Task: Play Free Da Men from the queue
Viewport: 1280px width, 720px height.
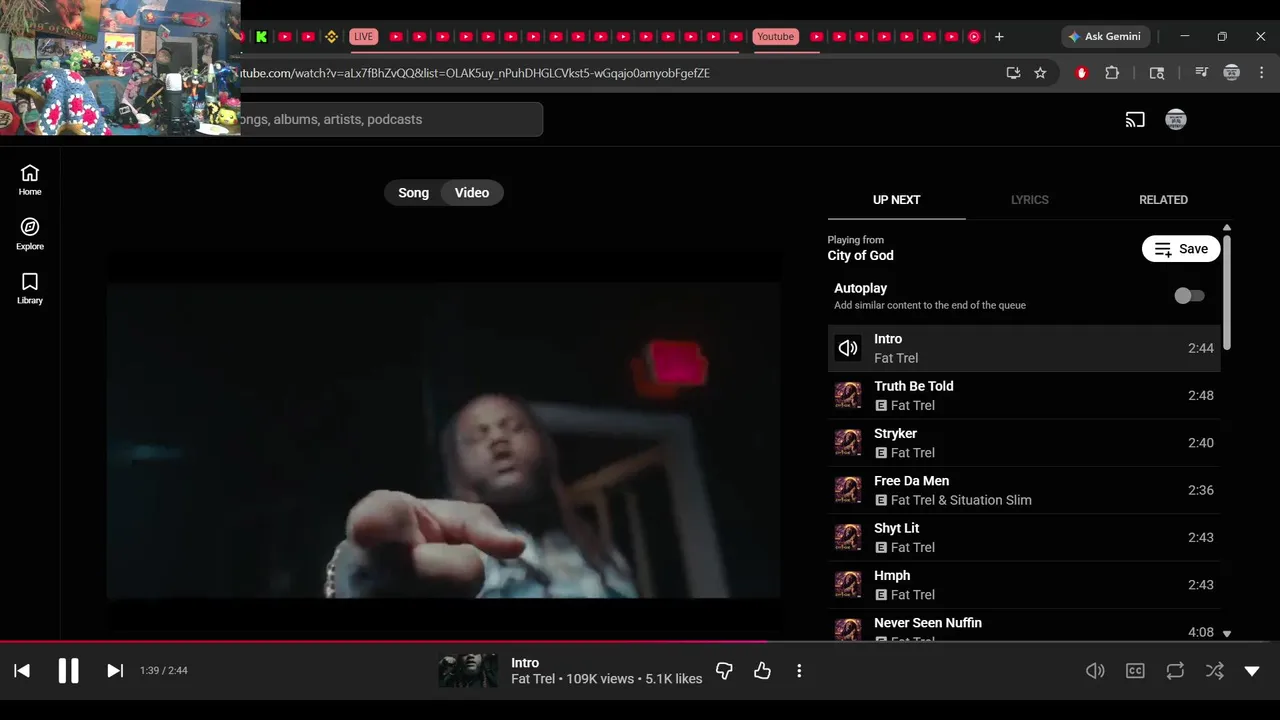Action: click(x=1024, y=490)
